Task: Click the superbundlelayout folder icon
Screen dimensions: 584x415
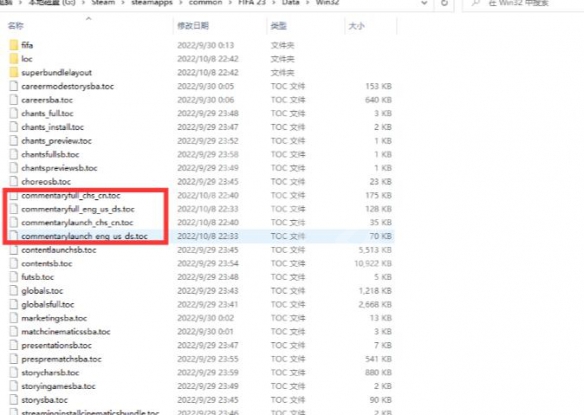Action: (14, 72)
